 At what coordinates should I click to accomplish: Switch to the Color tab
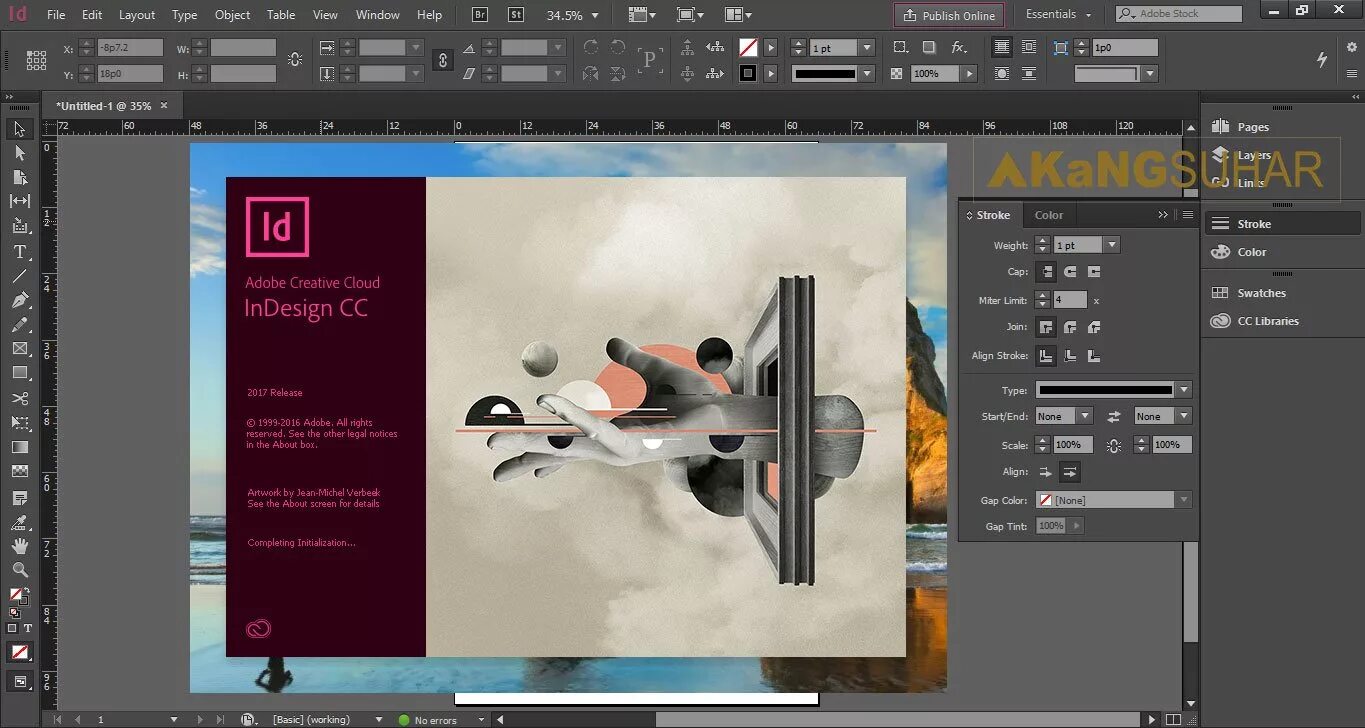coord(1049,215)
